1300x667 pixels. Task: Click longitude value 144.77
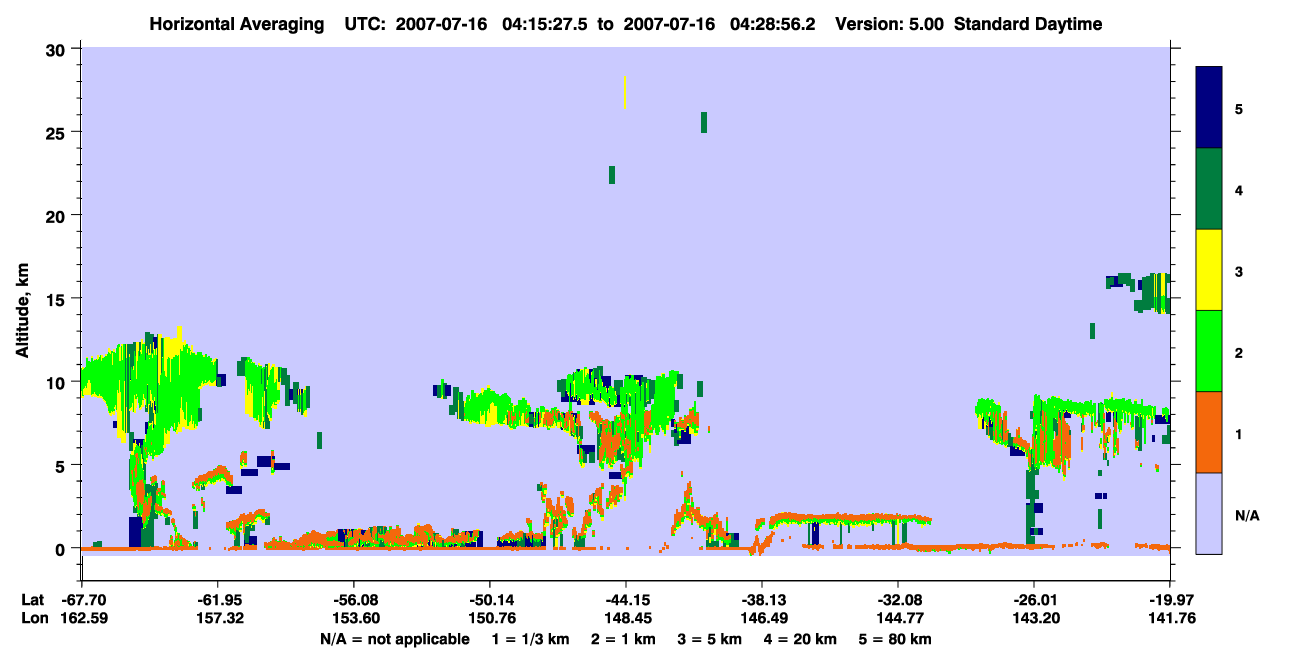coord(898,617)
